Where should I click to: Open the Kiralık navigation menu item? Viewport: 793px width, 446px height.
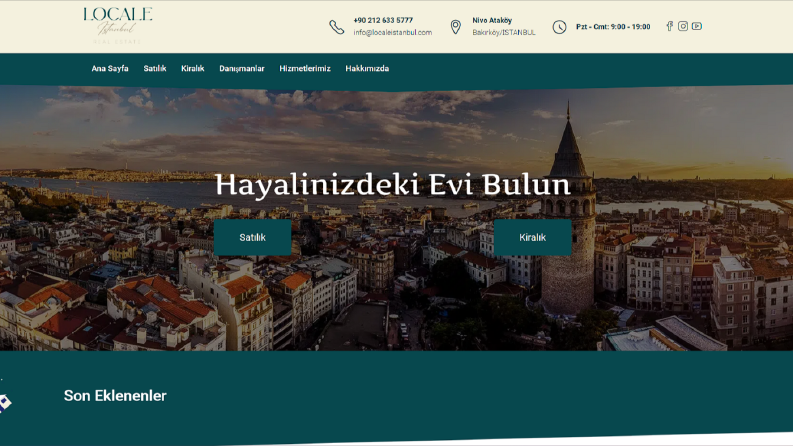click(193, 68)
